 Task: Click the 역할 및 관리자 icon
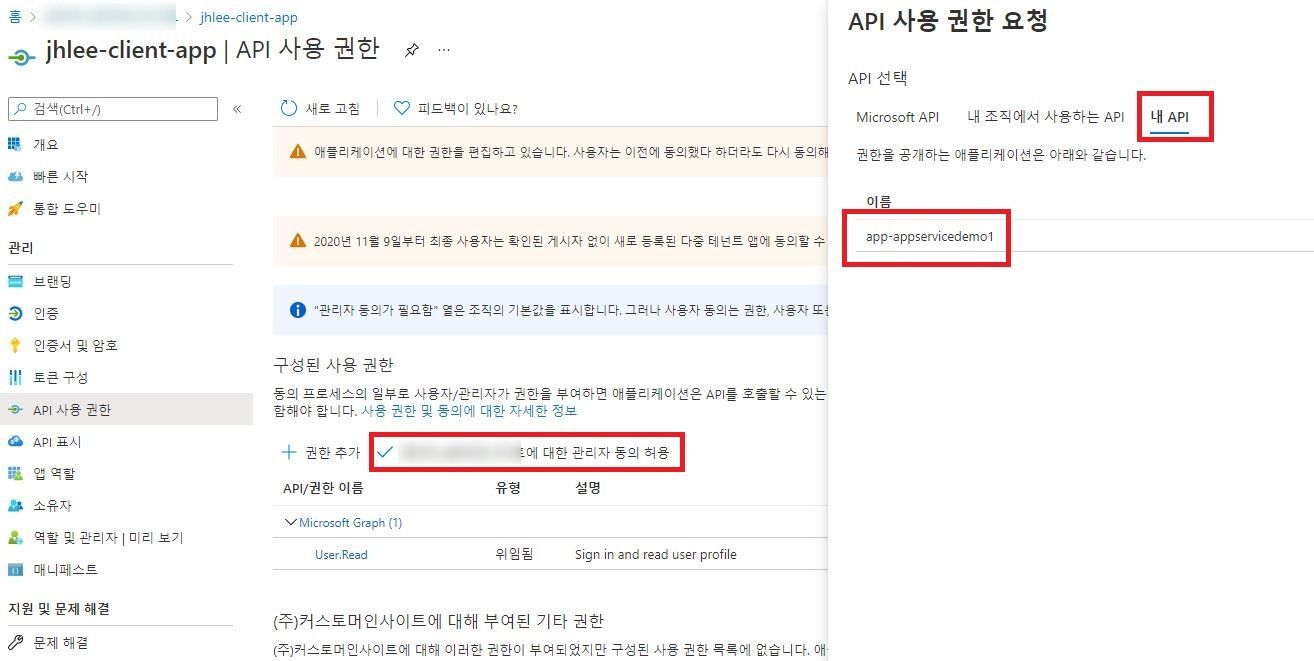[15, 537]
